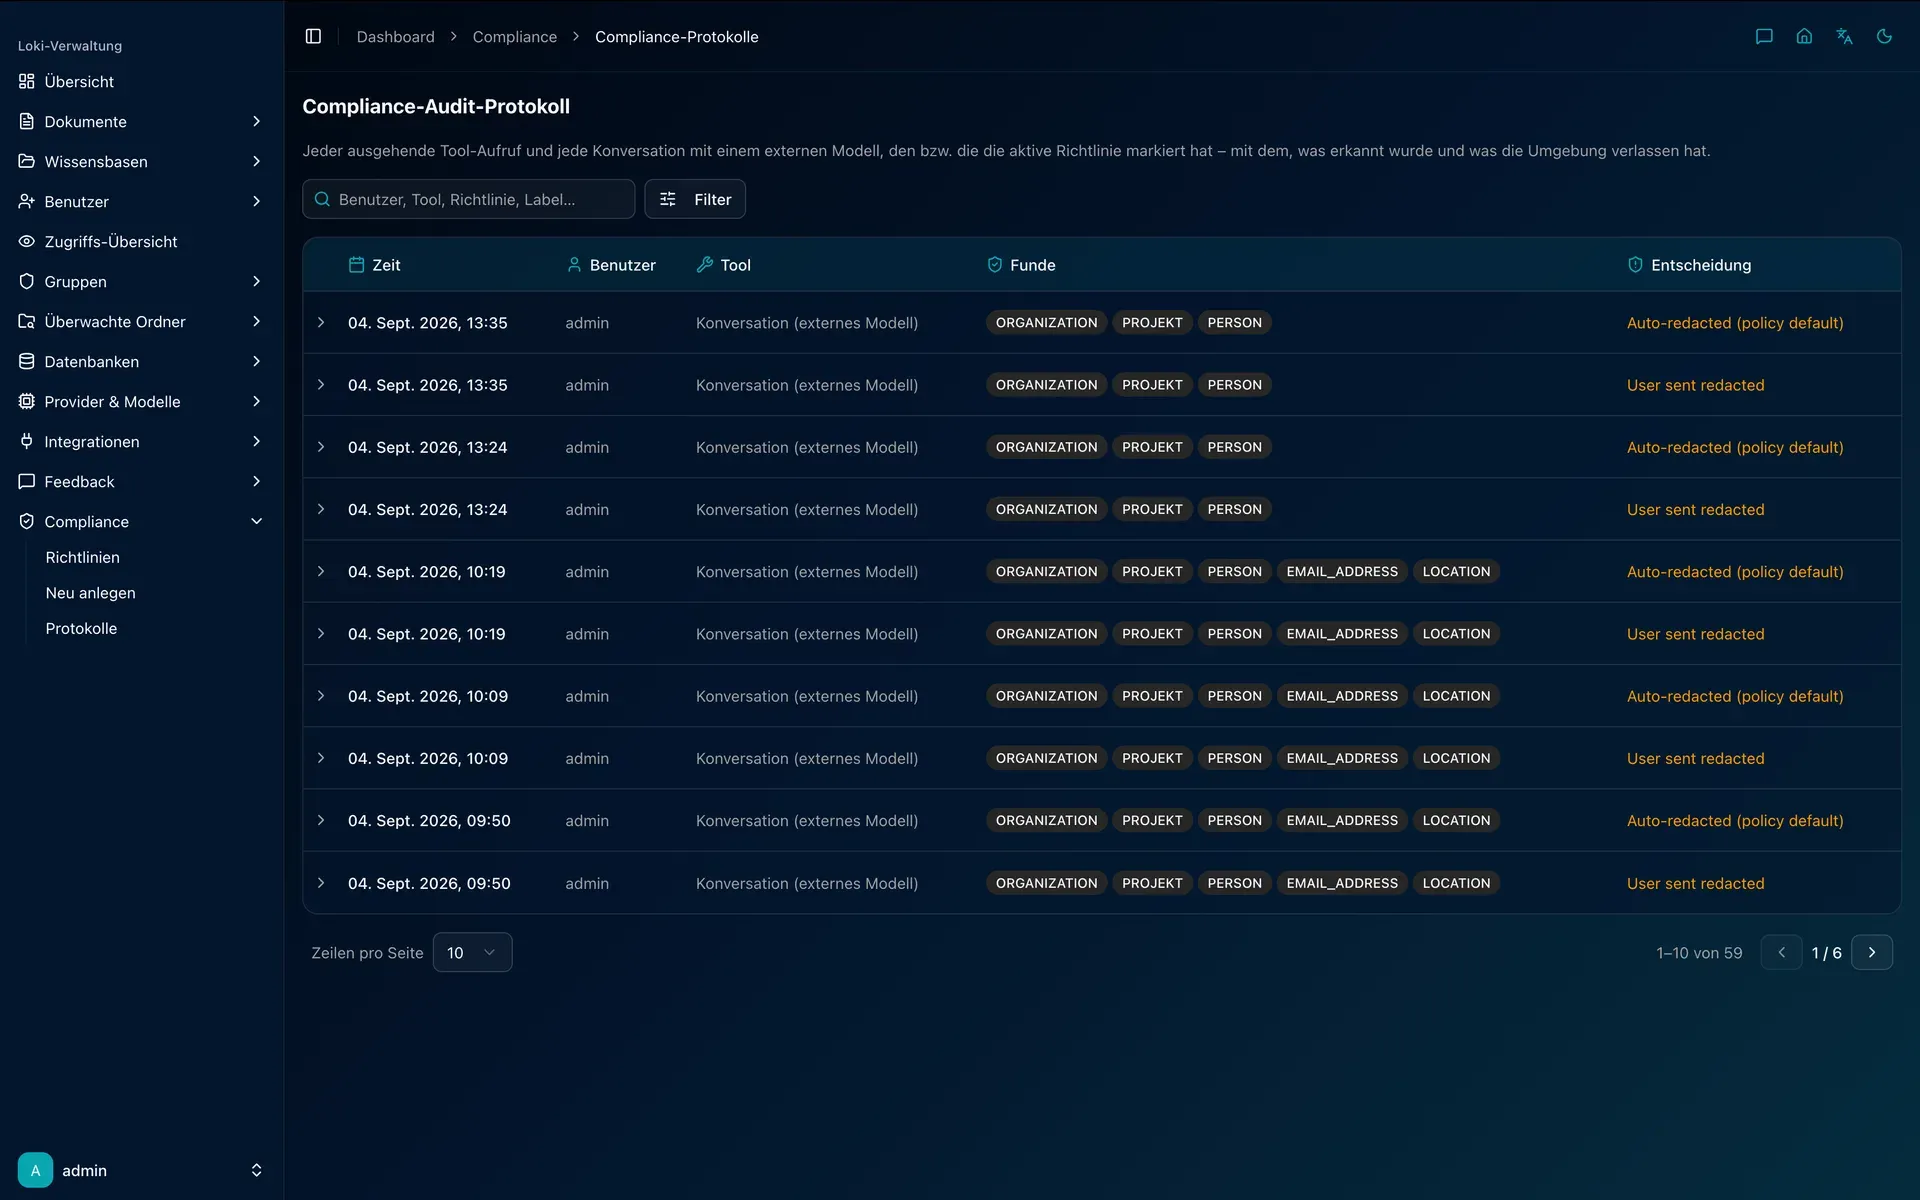Expand first row at 04. Sept. 2026, 10:19
The width and height of the screenshot is (1920, 1200).
click(x=321, y=571)
